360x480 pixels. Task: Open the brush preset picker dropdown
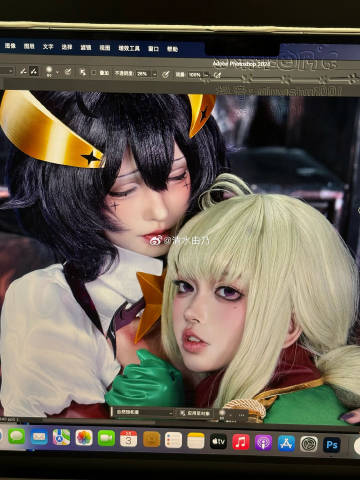pyautogui.click(x=57, y=72)
